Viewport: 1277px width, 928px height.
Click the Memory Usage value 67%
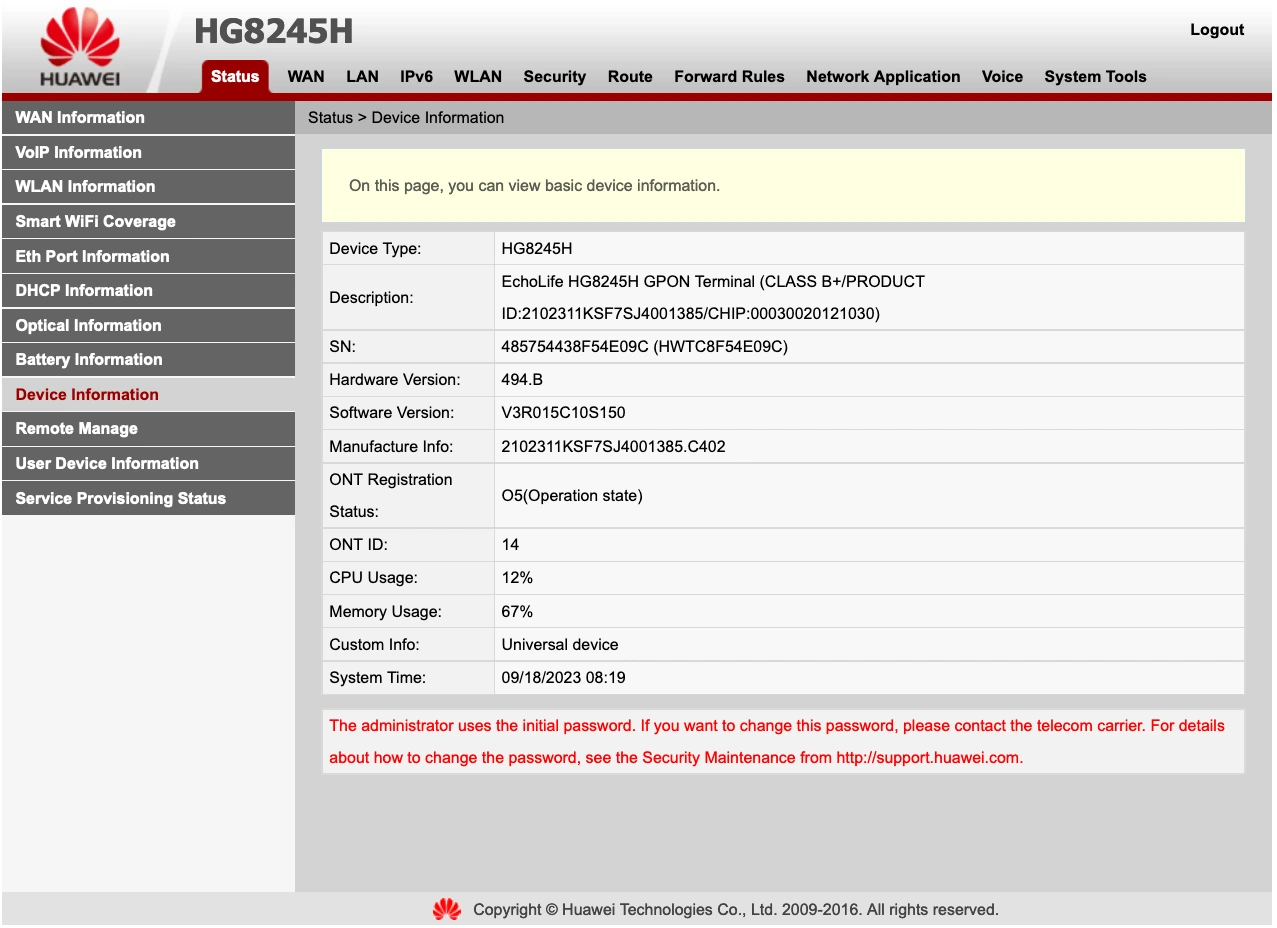(517, 612)
